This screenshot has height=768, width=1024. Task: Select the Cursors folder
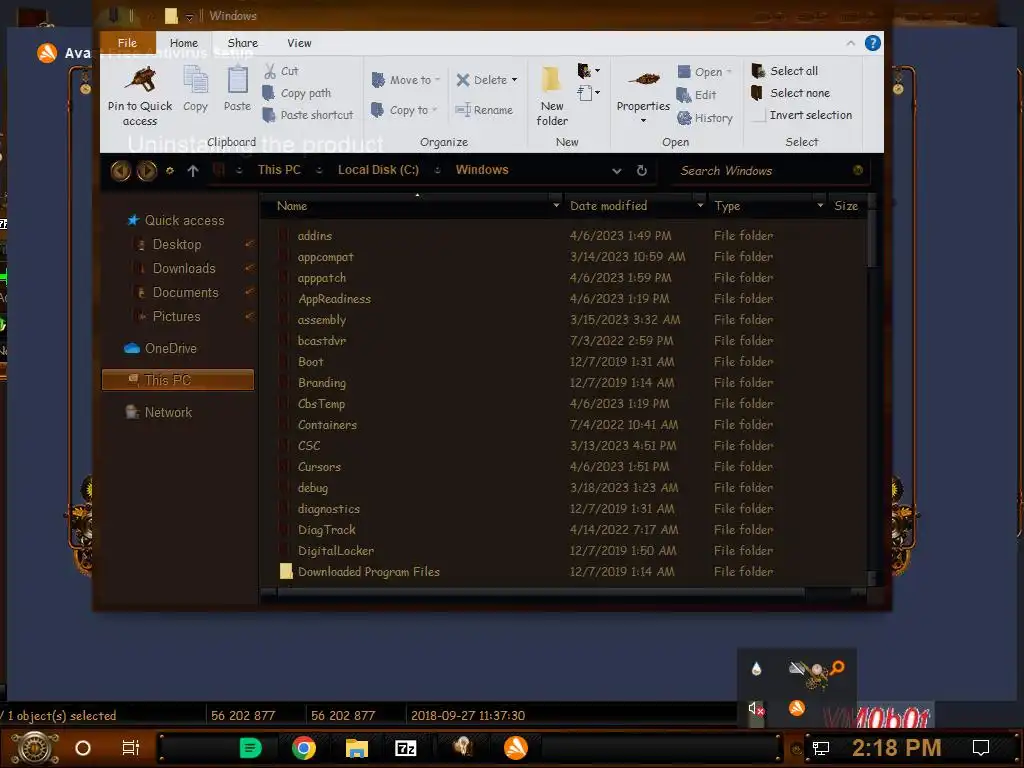pyautogui.click(x=319, y=467)
